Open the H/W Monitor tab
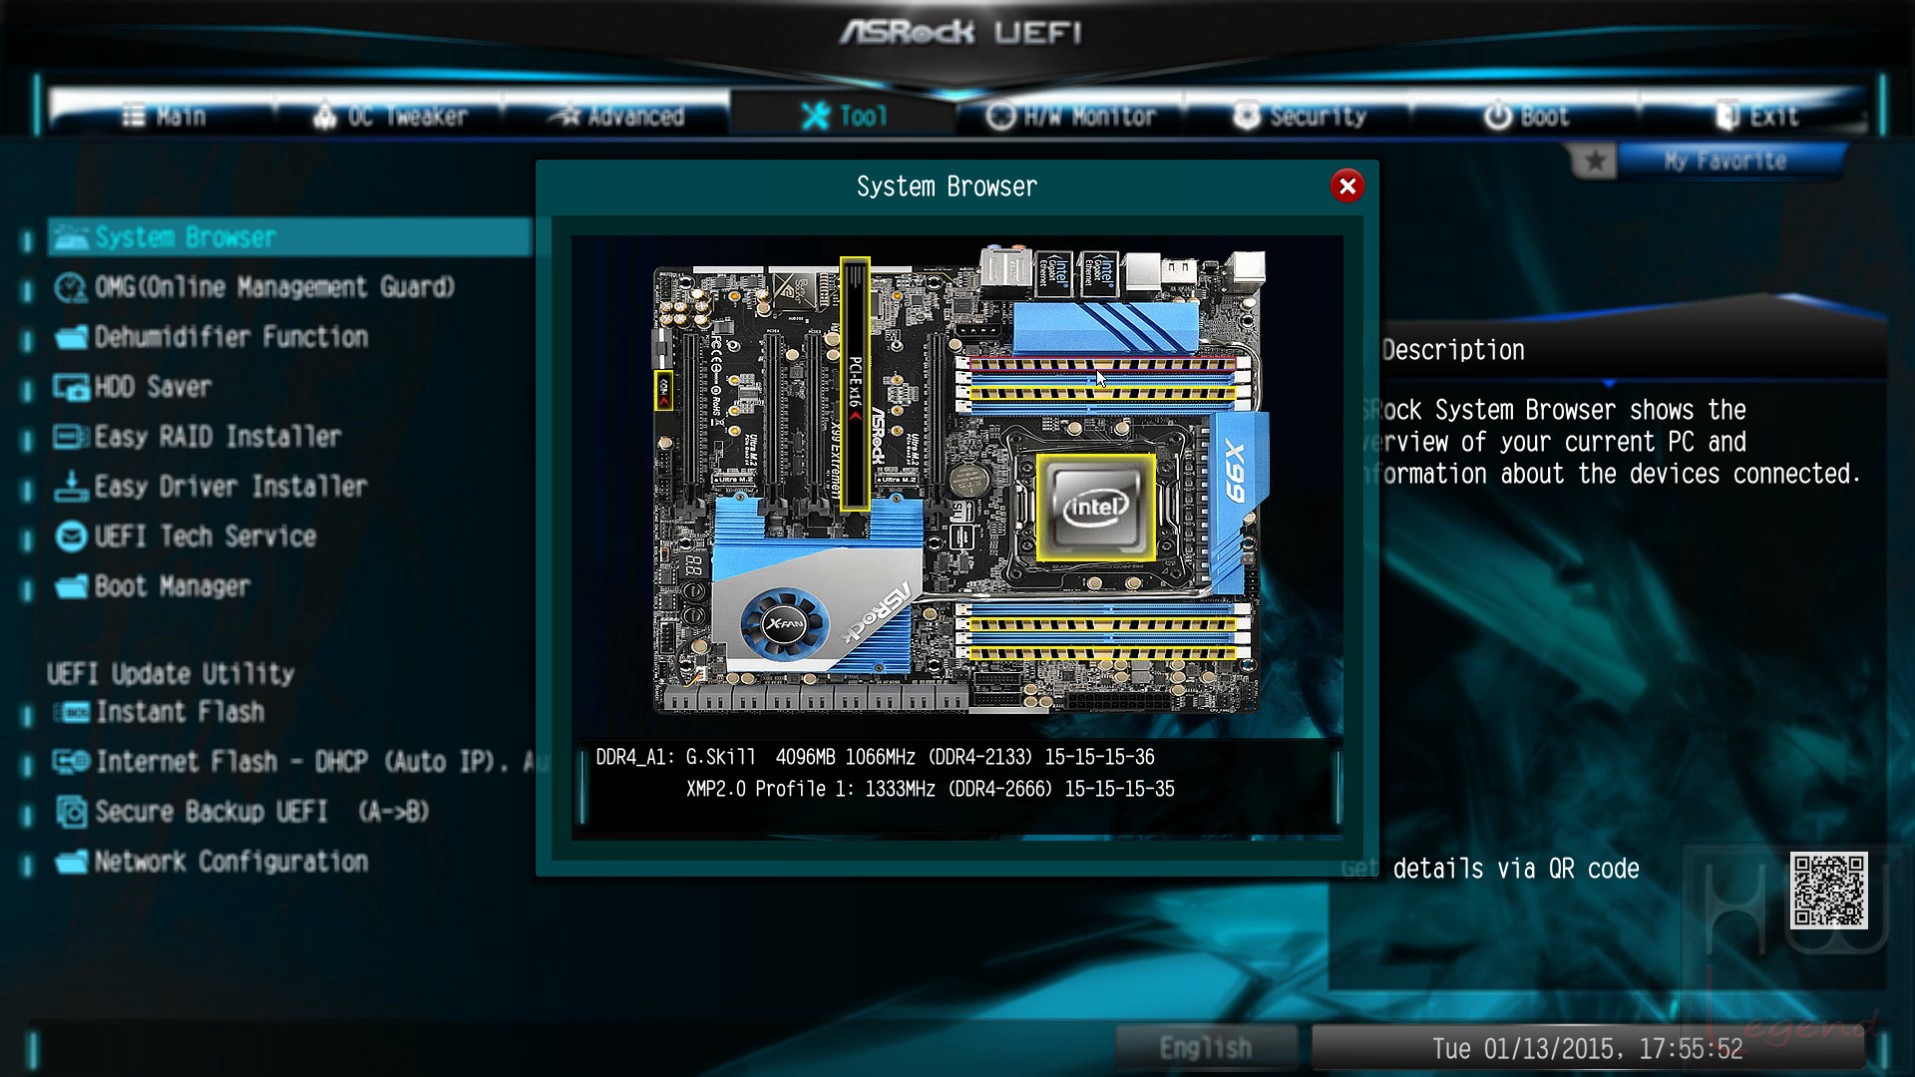 pyautogui.click(x=1071, y=116)
